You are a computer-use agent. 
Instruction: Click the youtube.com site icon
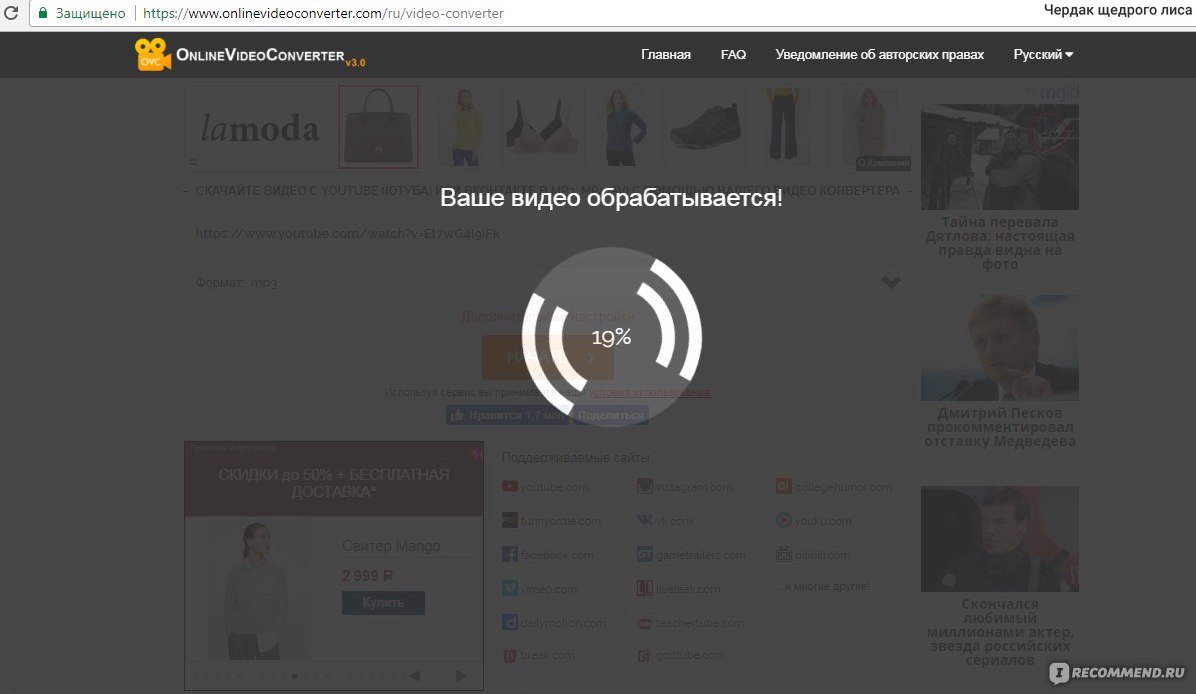pyautogui.click(x=510, y=487)
